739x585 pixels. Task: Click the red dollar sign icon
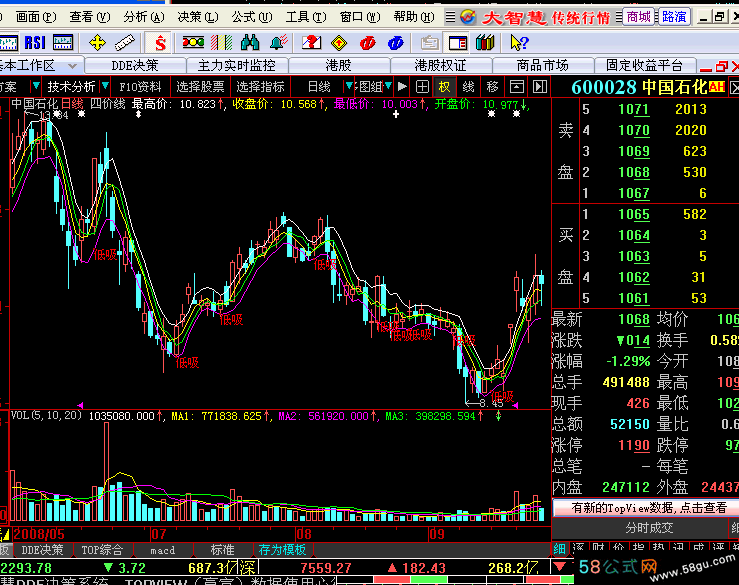tap(160, 43)
